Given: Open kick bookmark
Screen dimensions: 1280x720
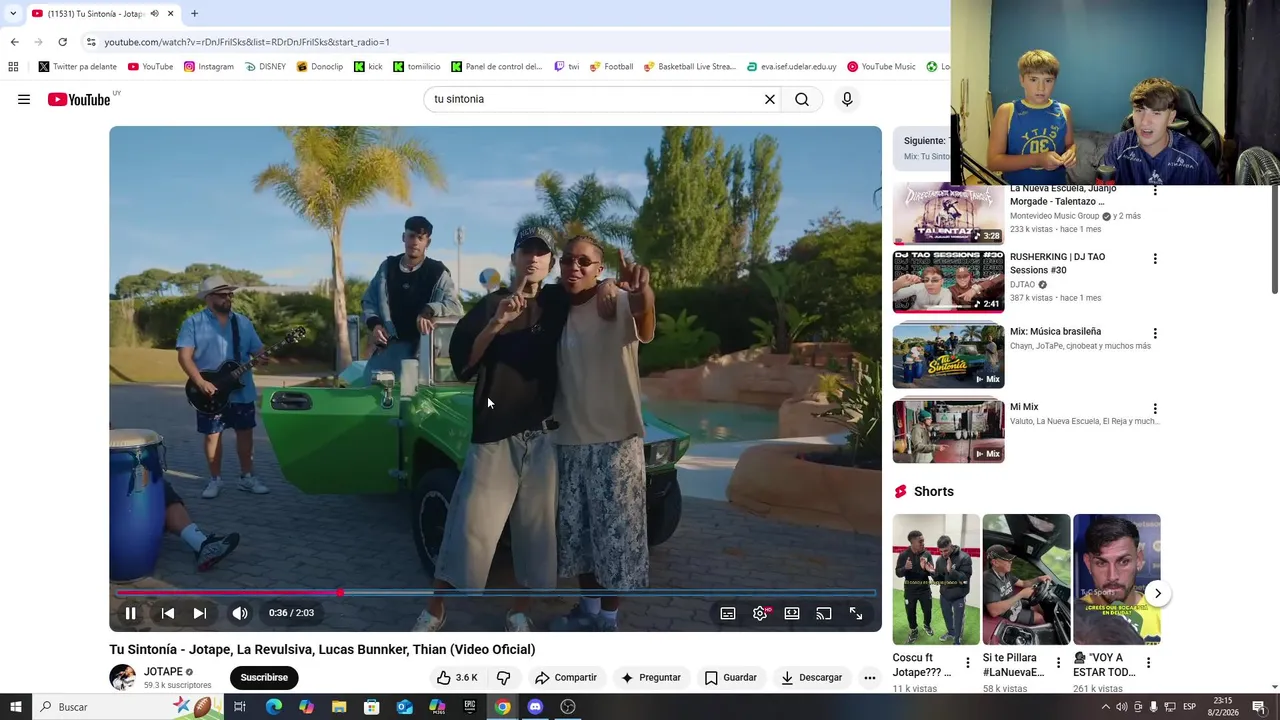Looking at the screenshot, I should pos(368,67).
